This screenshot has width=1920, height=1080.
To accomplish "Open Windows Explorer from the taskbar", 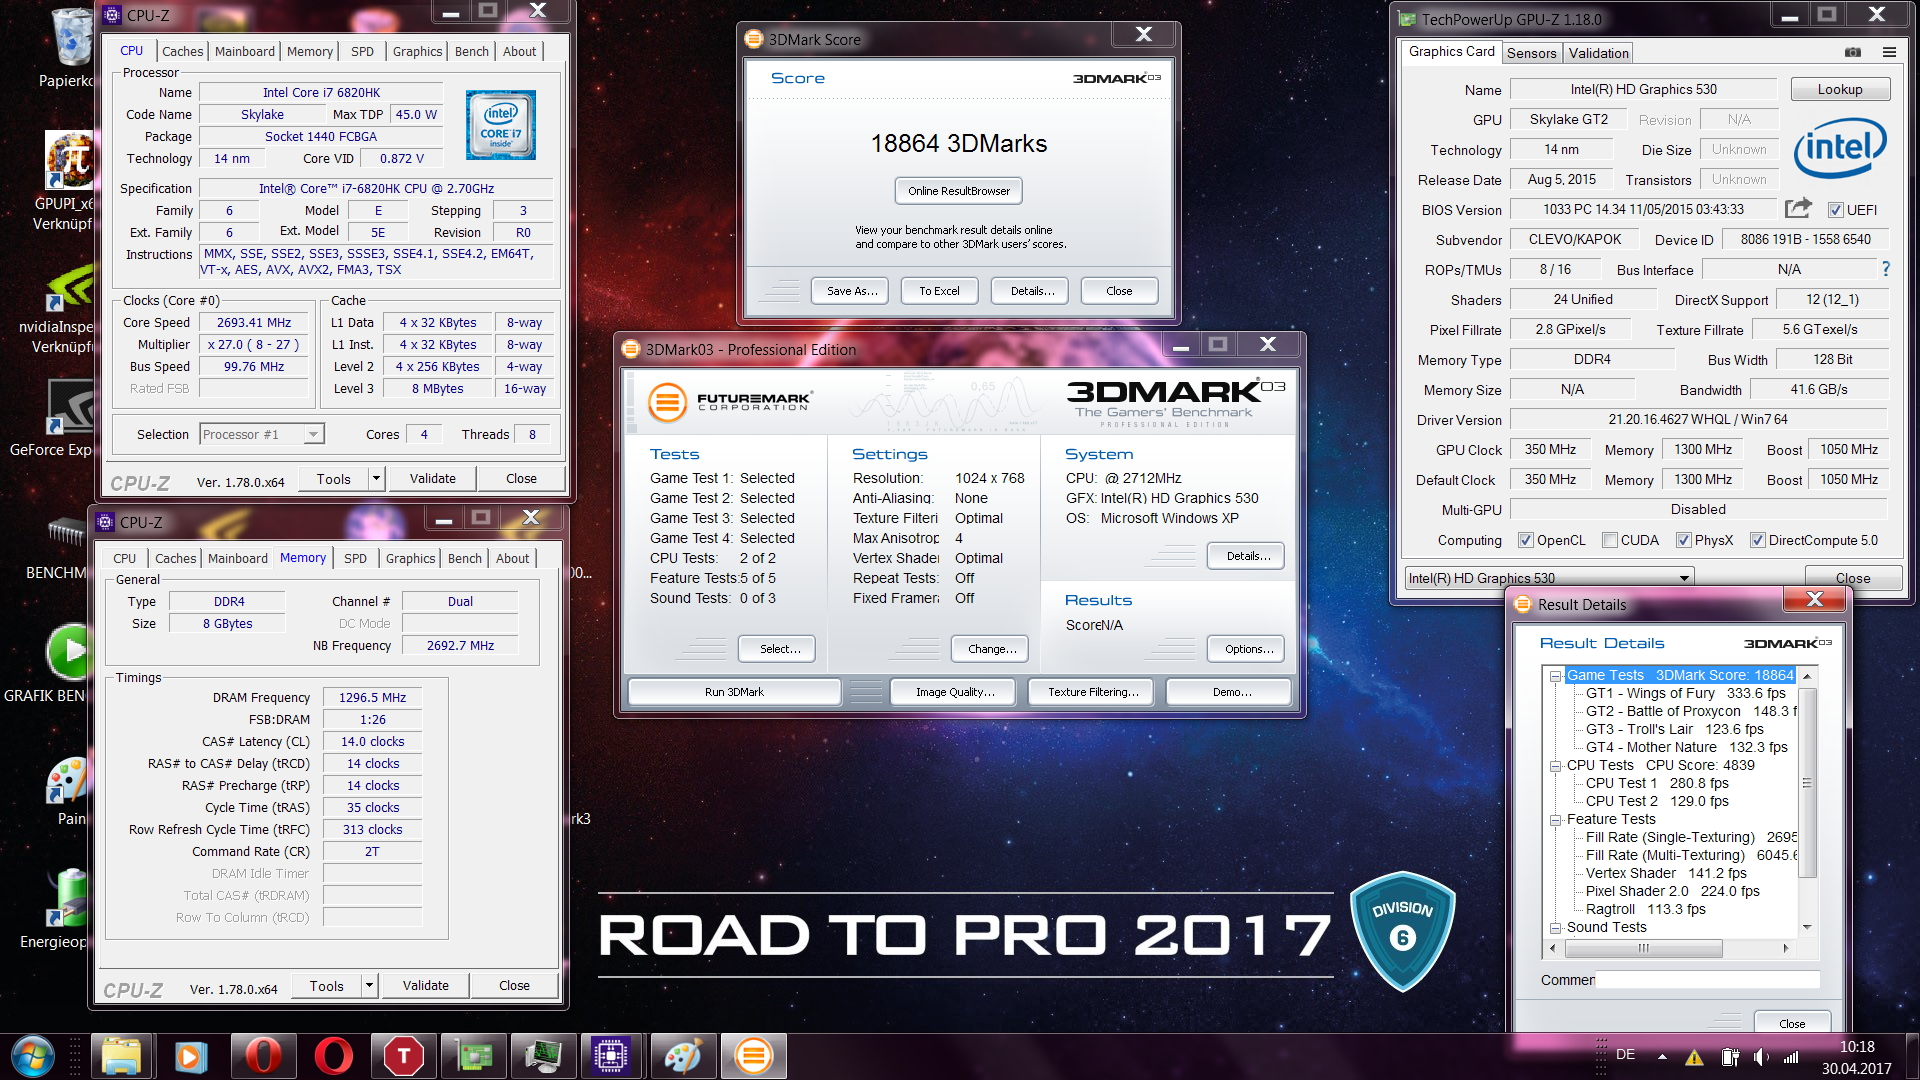I will (121, 1056).
